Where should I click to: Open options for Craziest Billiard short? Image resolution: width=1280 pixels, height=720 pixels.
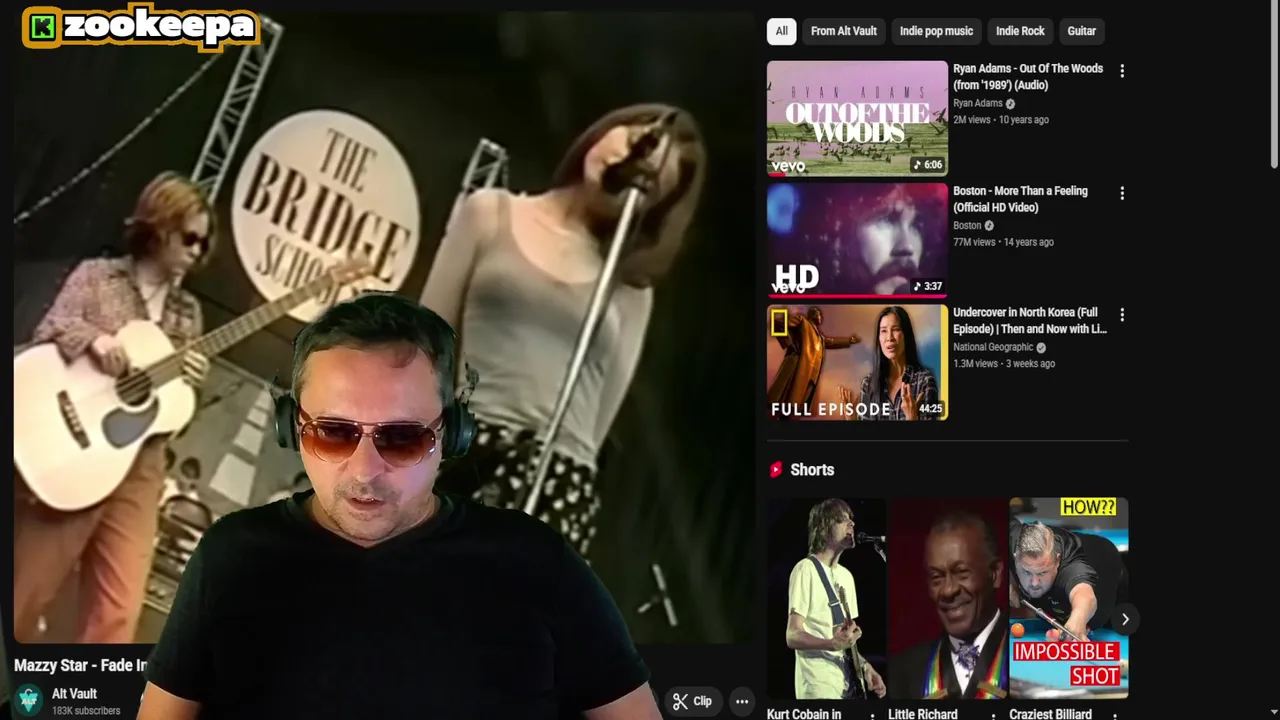point(1114,715)
